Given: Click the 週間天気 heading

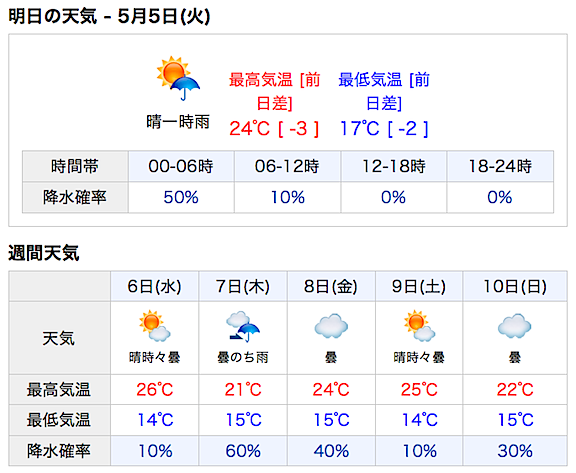Looking at the screenshot, I should pos(44,253).
